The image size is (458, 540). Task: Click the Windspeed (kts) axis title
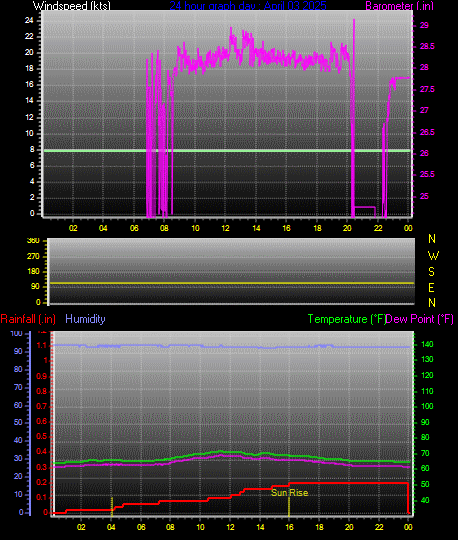click(x=72, y=6)
